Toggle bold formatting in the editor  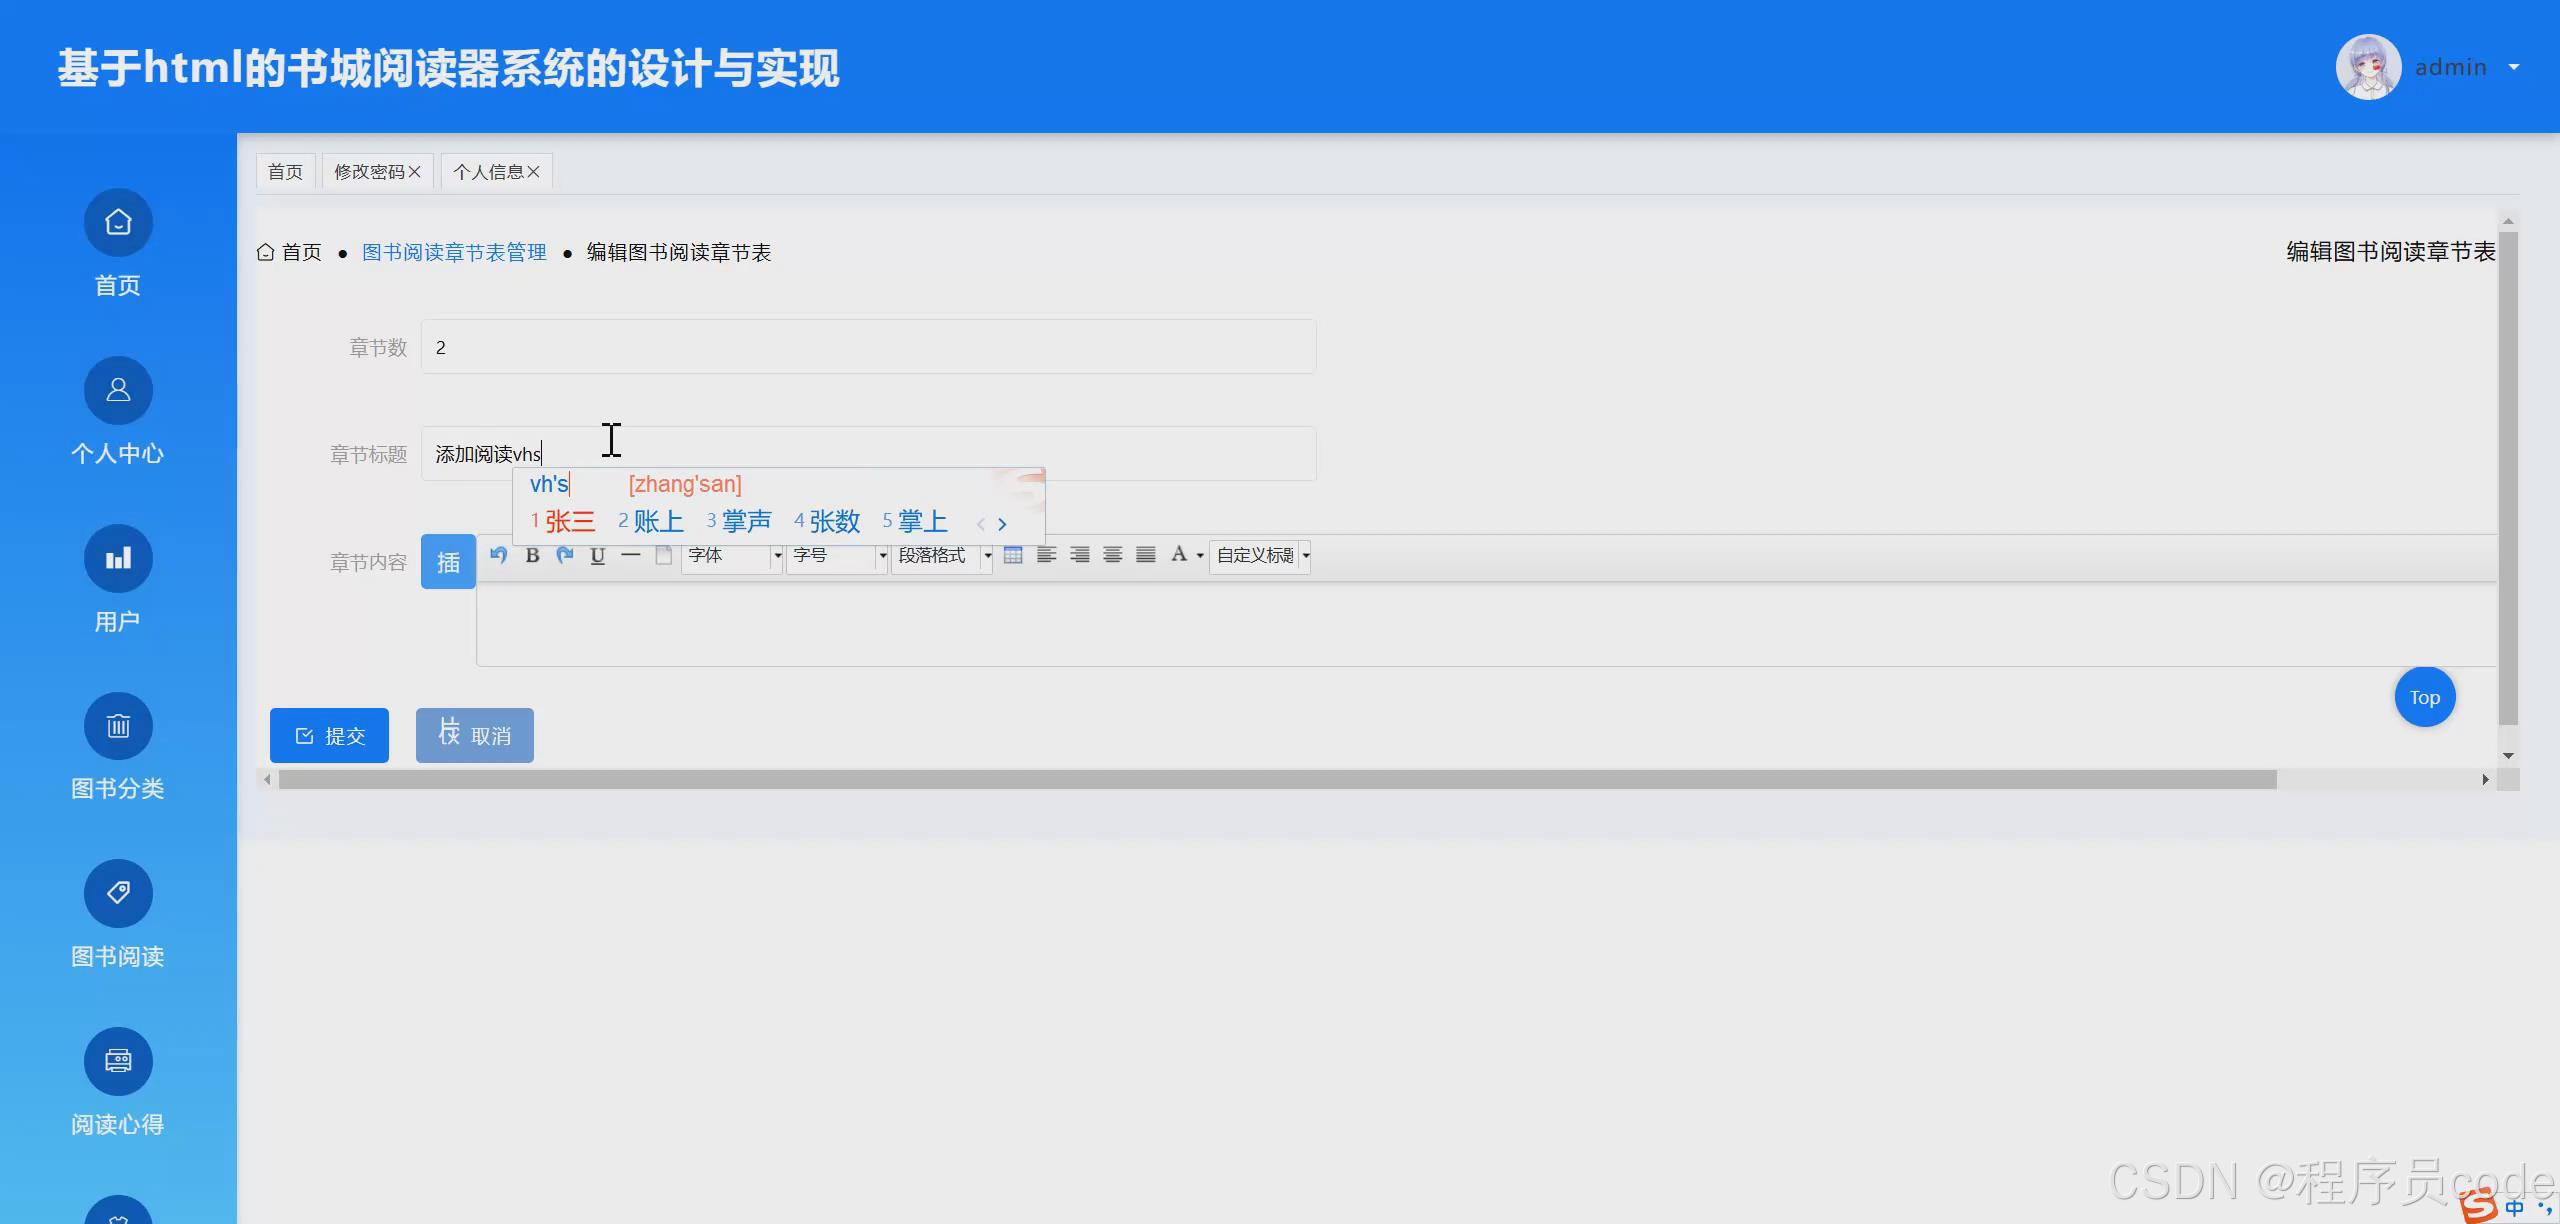click(x=532, y=555)
